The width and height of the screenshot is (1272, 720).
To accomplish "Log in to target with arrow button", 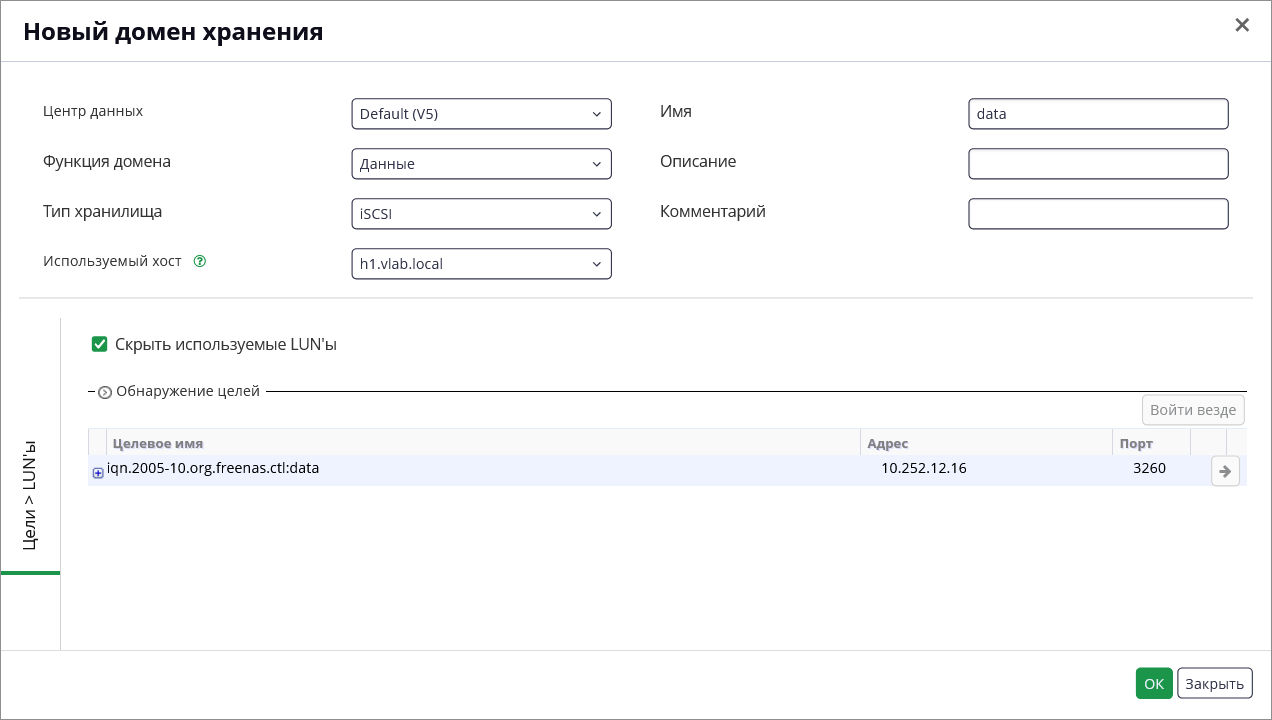I will (x=1225, y=471).
